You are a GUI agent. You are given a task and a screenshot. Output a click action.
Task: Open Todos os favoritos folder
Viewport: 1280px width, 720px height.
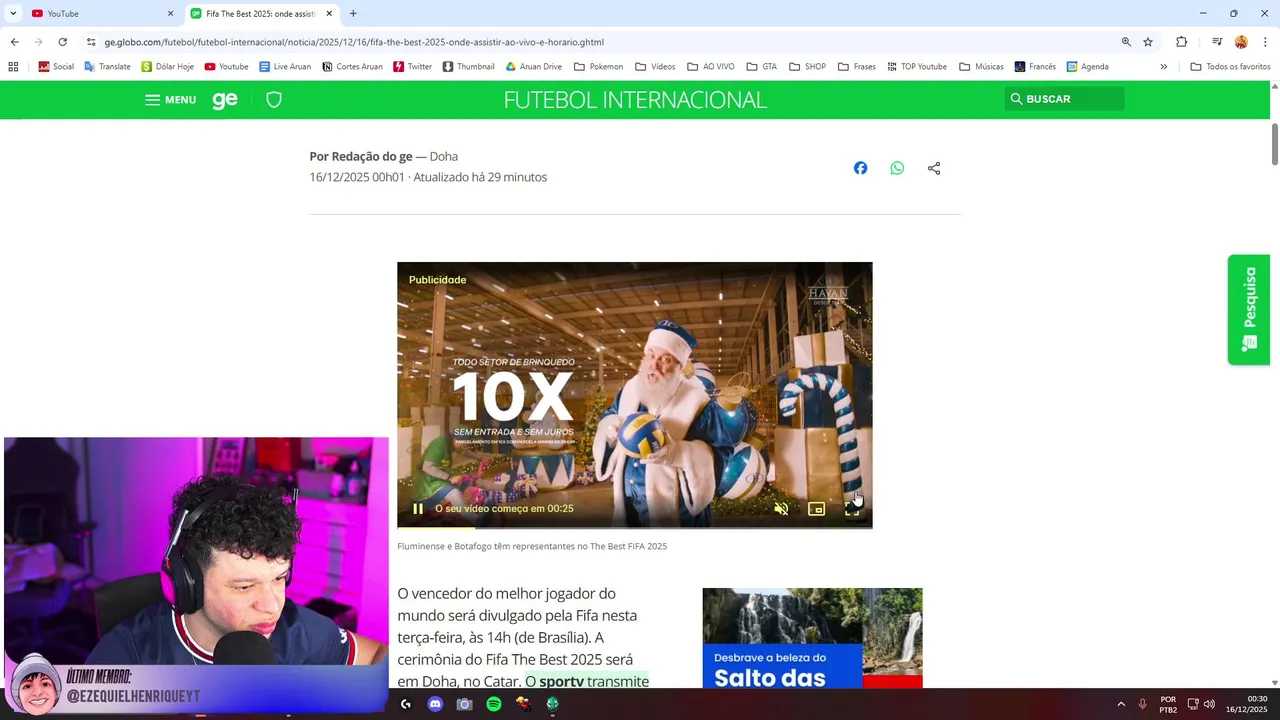pyautogui.click(x=1230, y=67)
